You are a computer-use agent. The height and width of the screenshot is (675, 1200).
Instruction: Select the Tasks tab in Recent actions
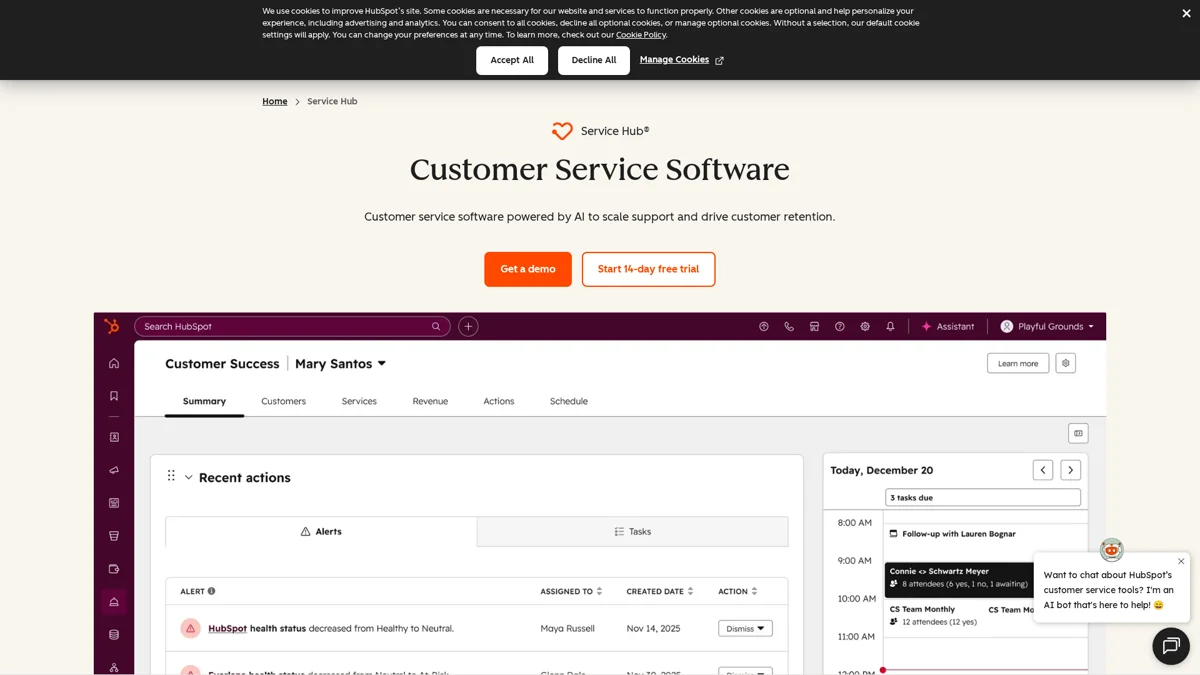coord(633,531)
